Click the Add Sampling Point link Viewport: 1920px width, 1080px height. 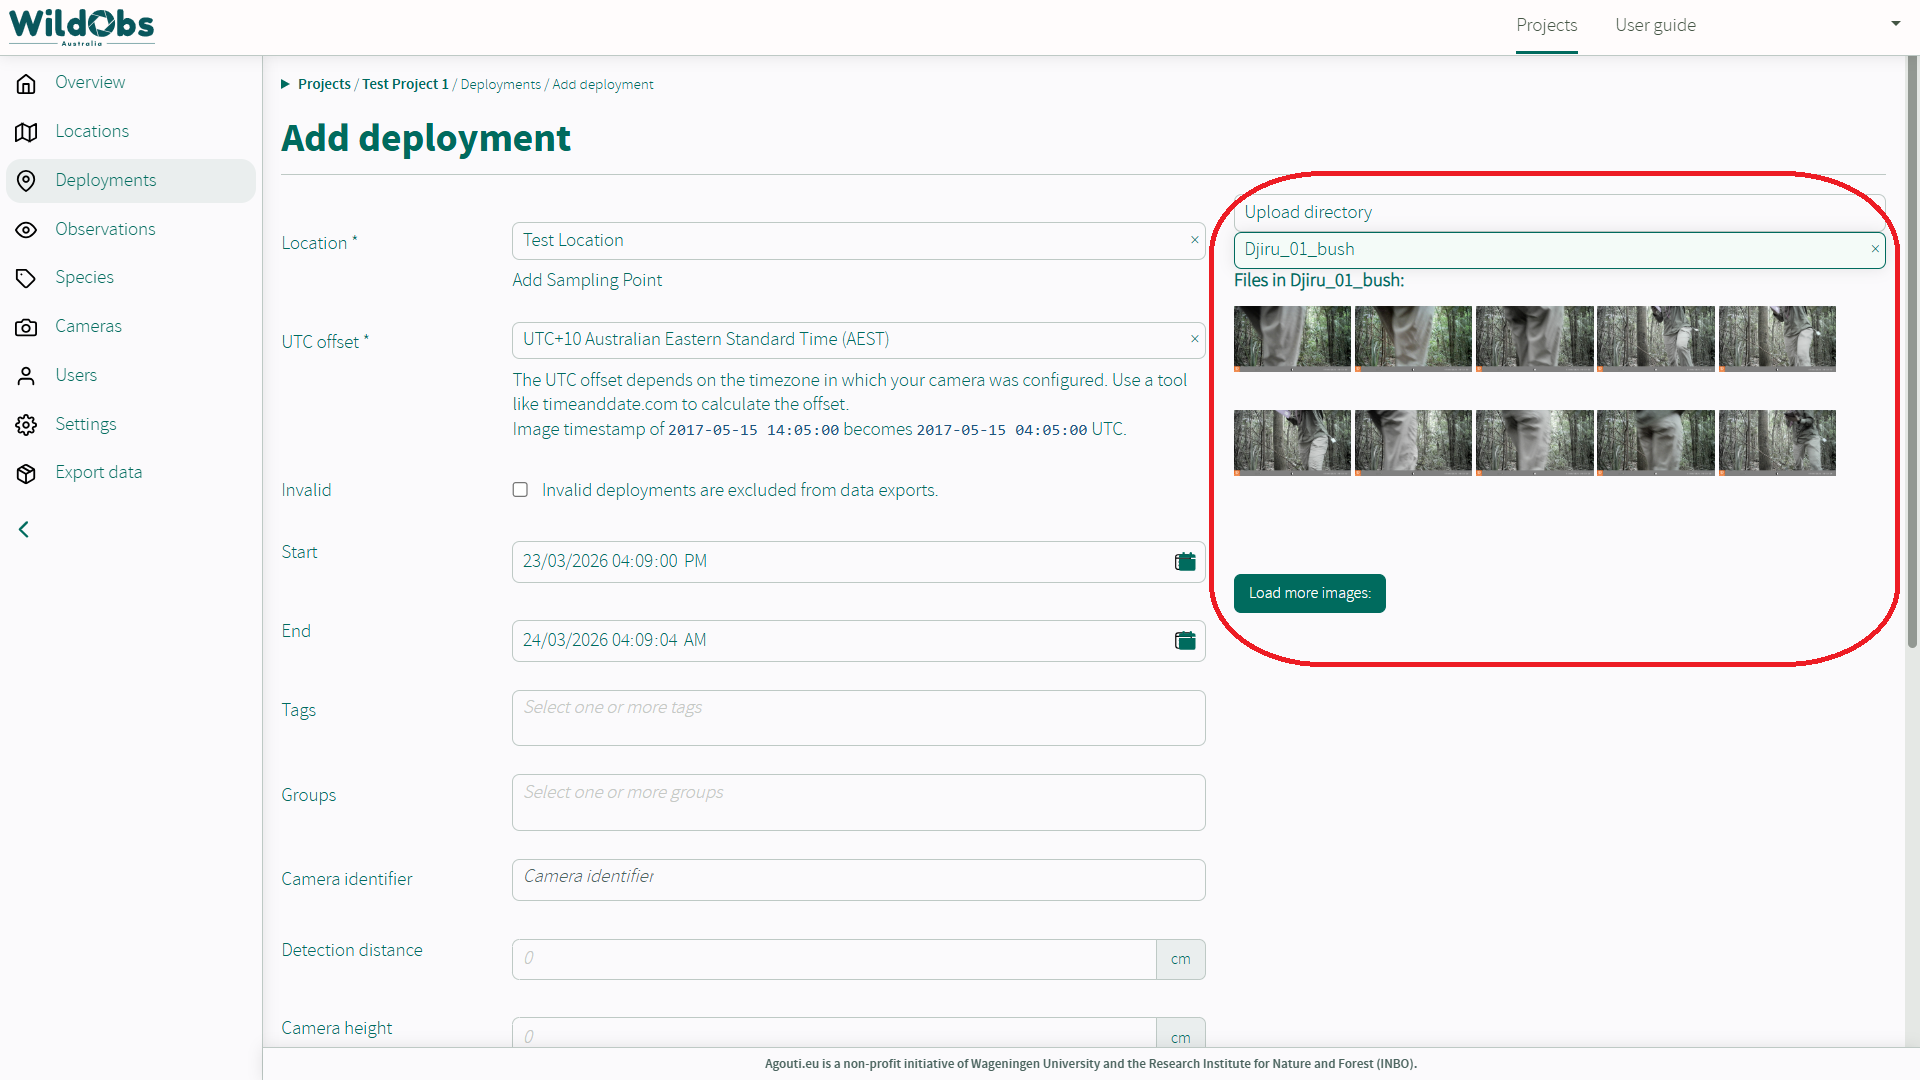click(587, 281)
